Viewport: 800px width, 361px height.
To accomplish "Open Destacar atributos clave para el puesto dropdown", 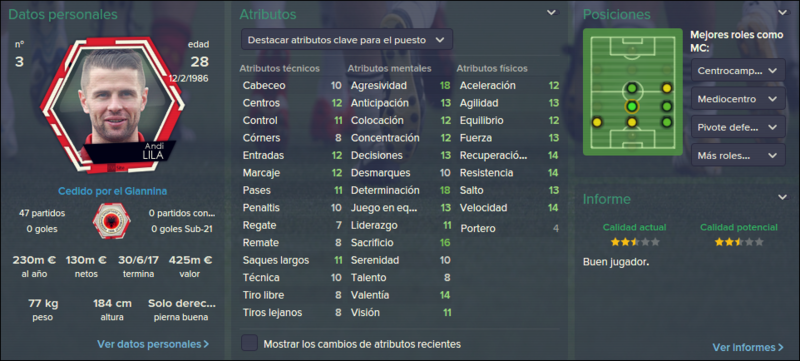I will coord(346,39).
